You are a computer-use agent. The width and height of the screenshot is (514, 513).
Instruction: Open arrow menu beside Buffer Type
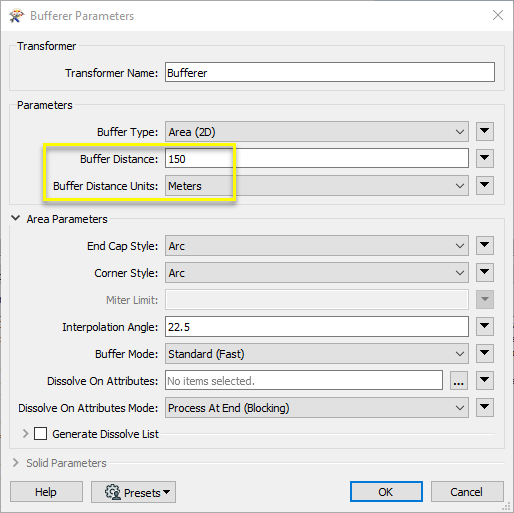[485, 131]
